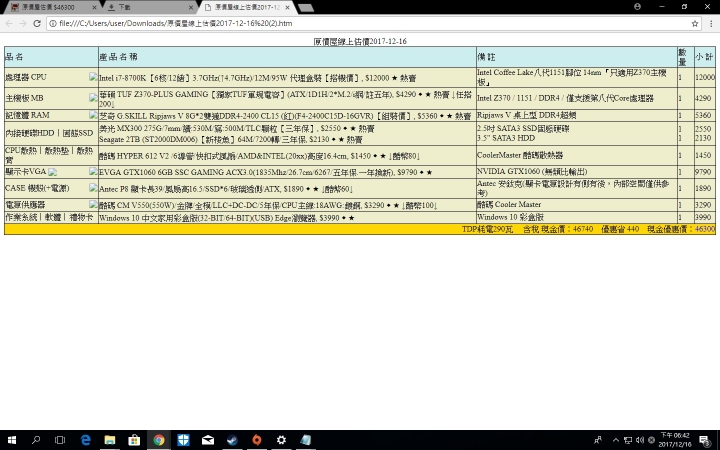Open Settings gear from taskbar
Screen dimensions: 720x450
281,440
